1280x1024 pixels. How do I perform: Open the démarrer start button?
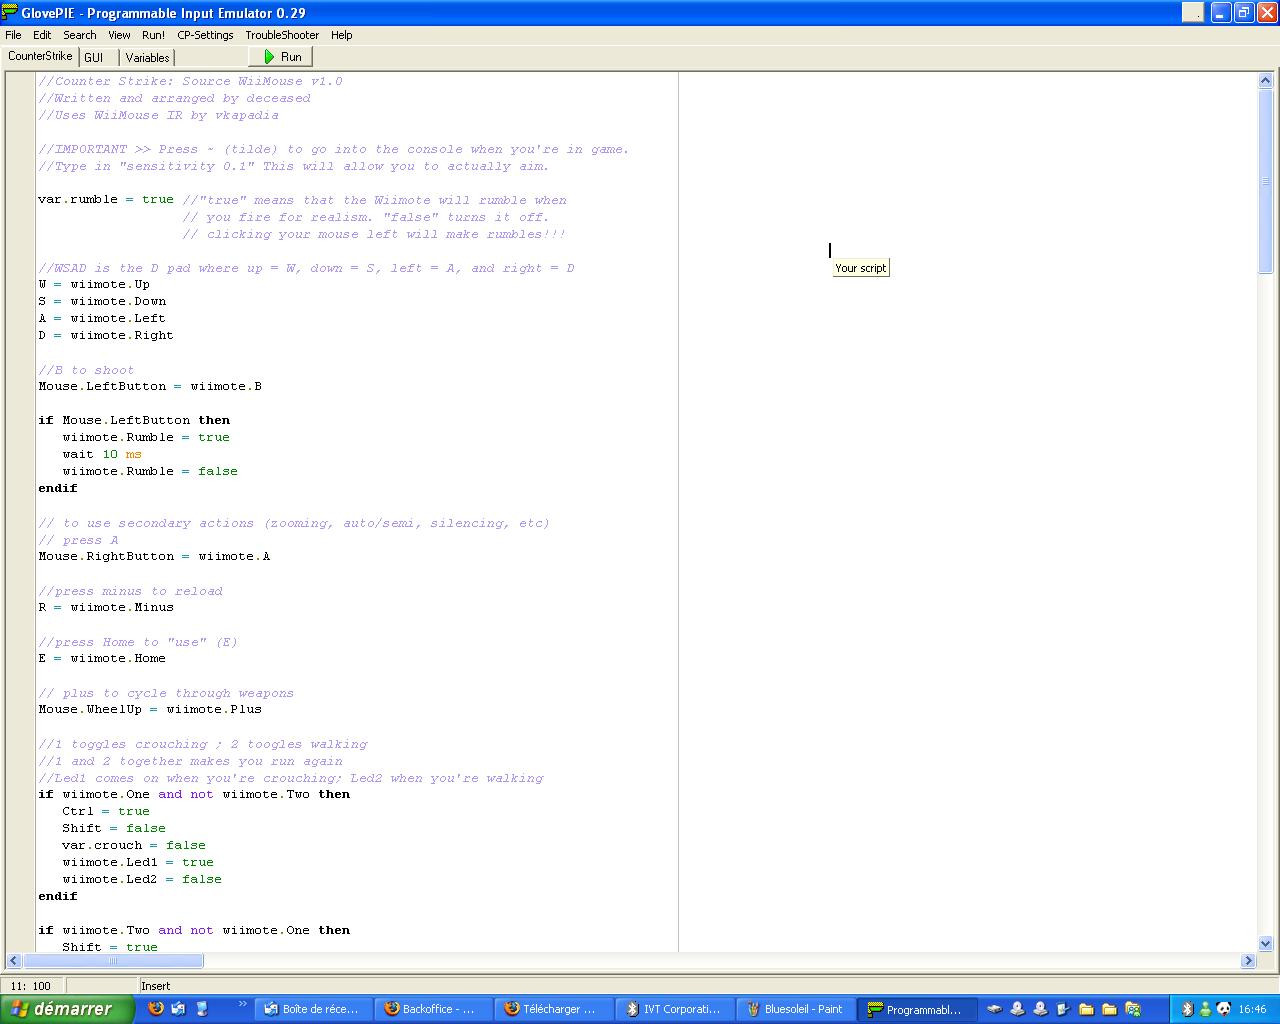(x=66, y=1009)
